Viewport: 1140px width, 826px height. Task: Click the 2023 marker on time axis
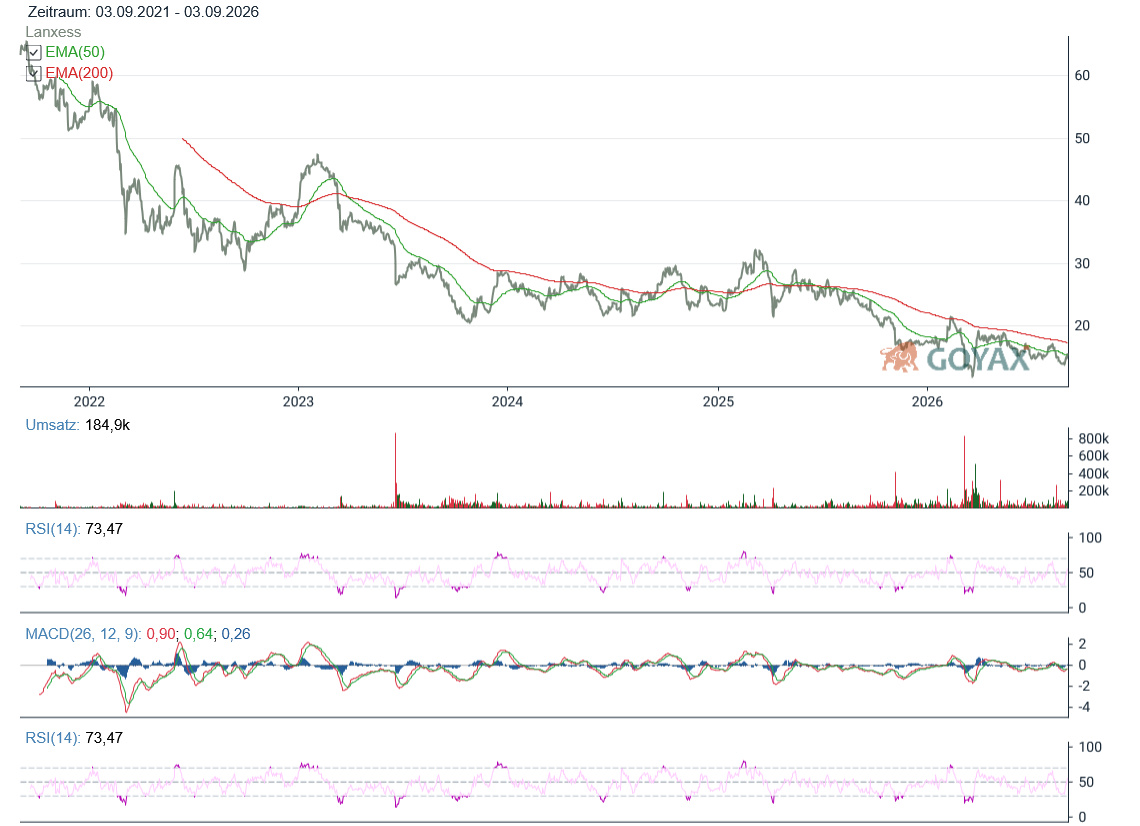coord(298,401)
